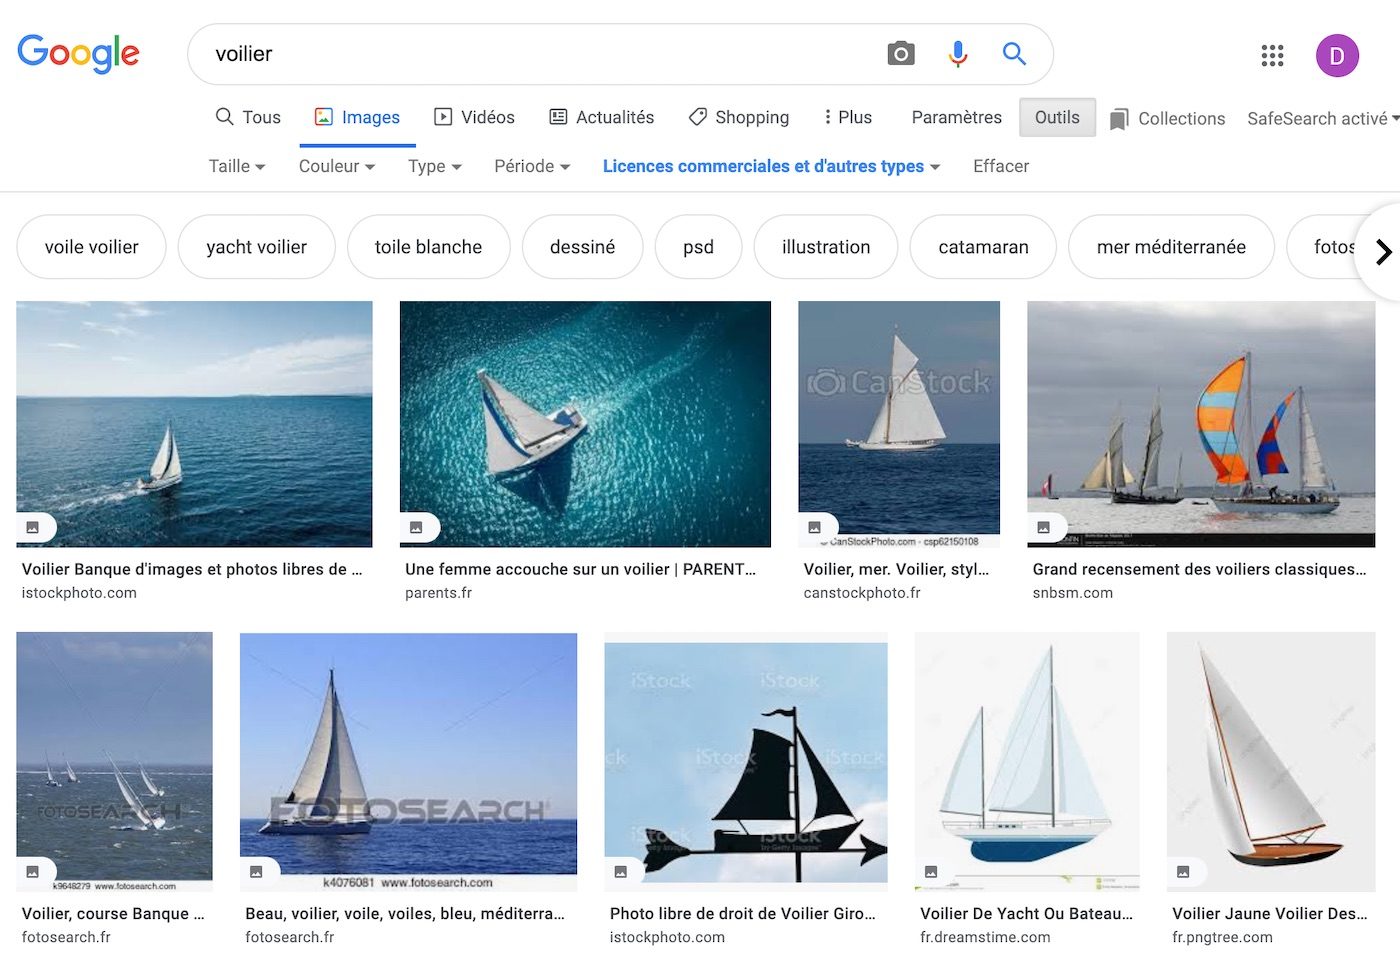Screen dimensions: 1400x964
Task: Open the Google apps grid
Action: coord(1272,56)
